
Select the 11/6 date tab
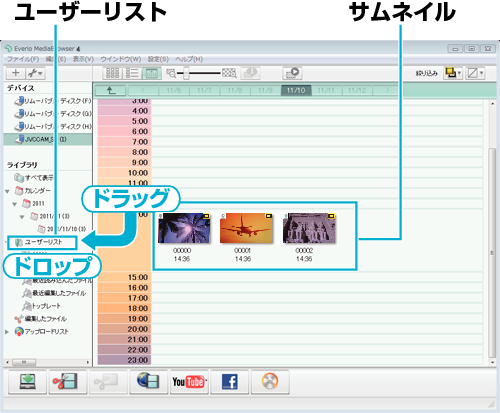[x=174, y=90]
